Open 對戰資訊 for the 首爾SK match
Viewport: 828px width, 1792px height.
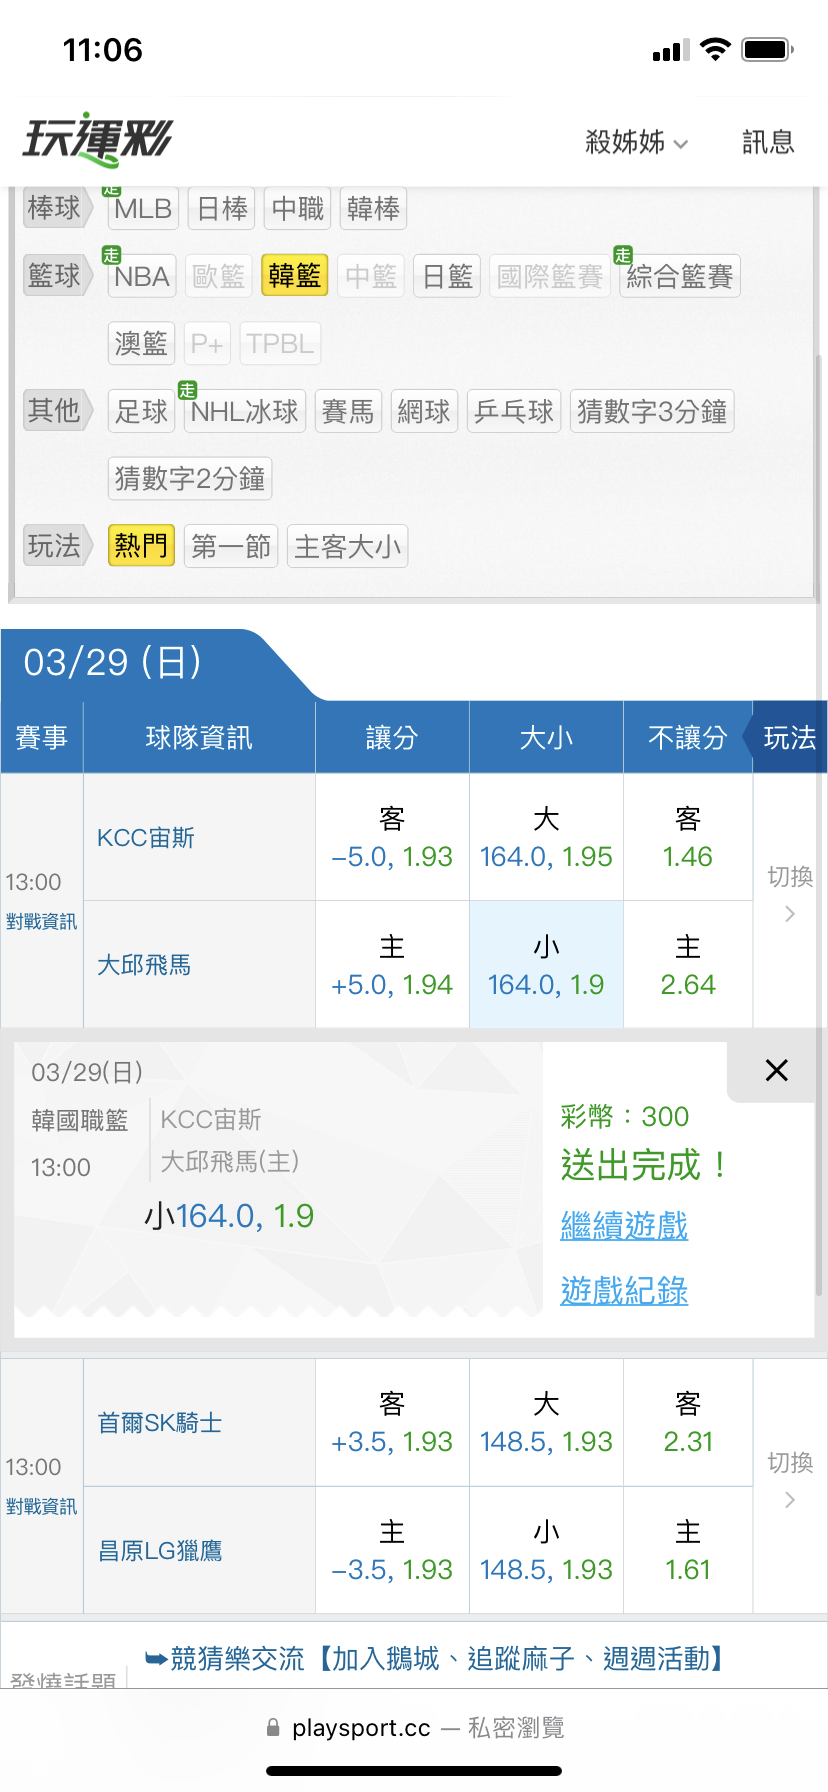pos(41,1507)
